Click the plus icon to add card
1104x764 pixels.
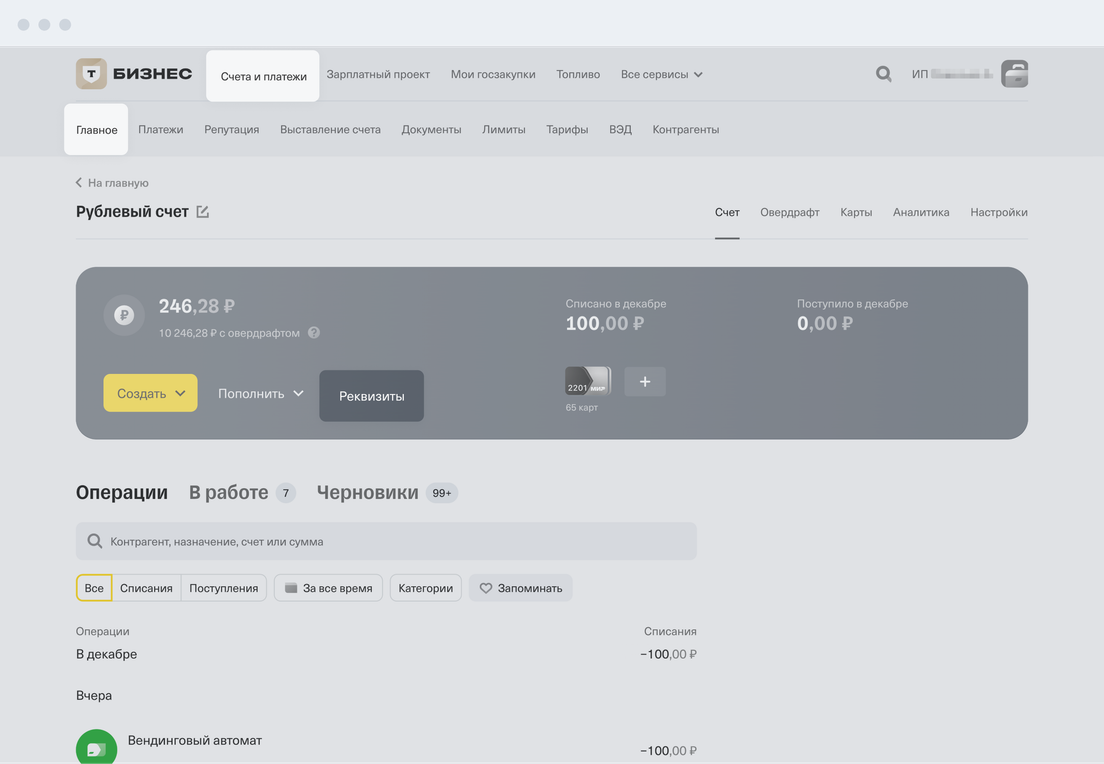coord(645,382)
